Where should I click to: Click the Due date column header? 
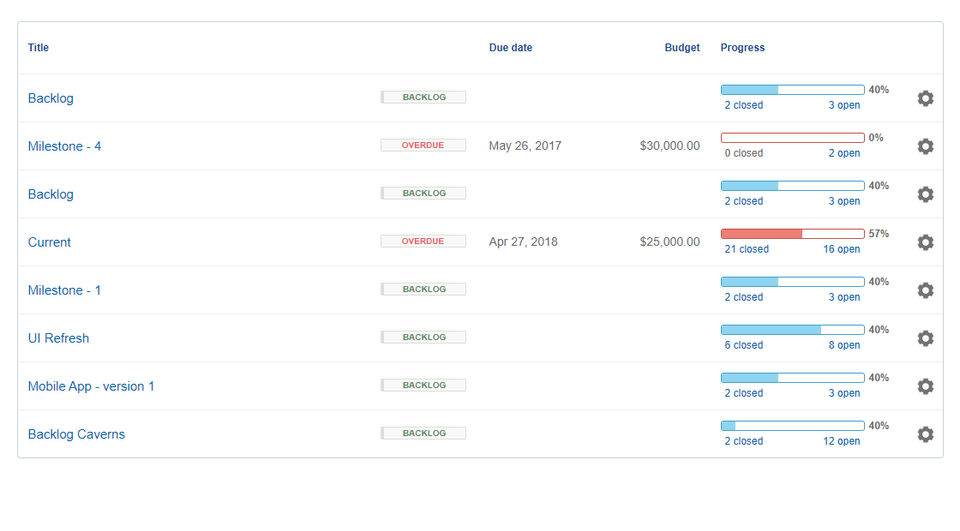510,48
